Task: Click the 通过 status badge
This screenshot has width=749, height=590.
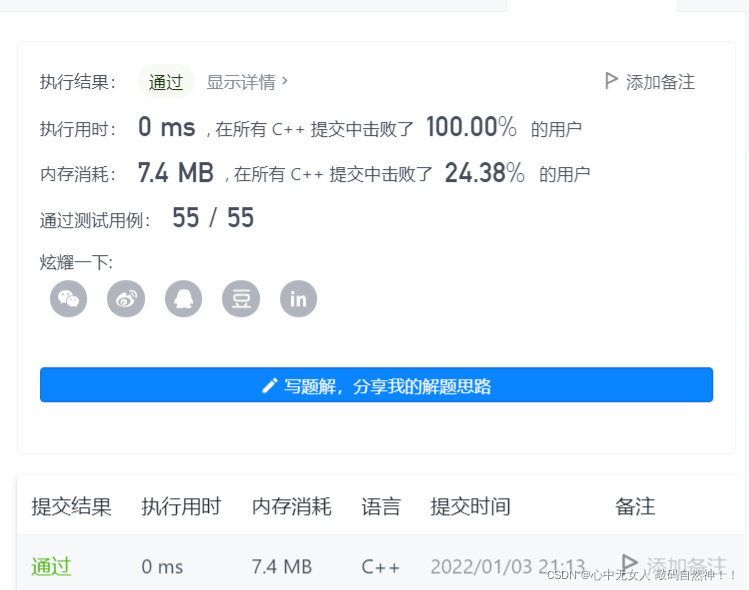Action: [x=166, y=82]
